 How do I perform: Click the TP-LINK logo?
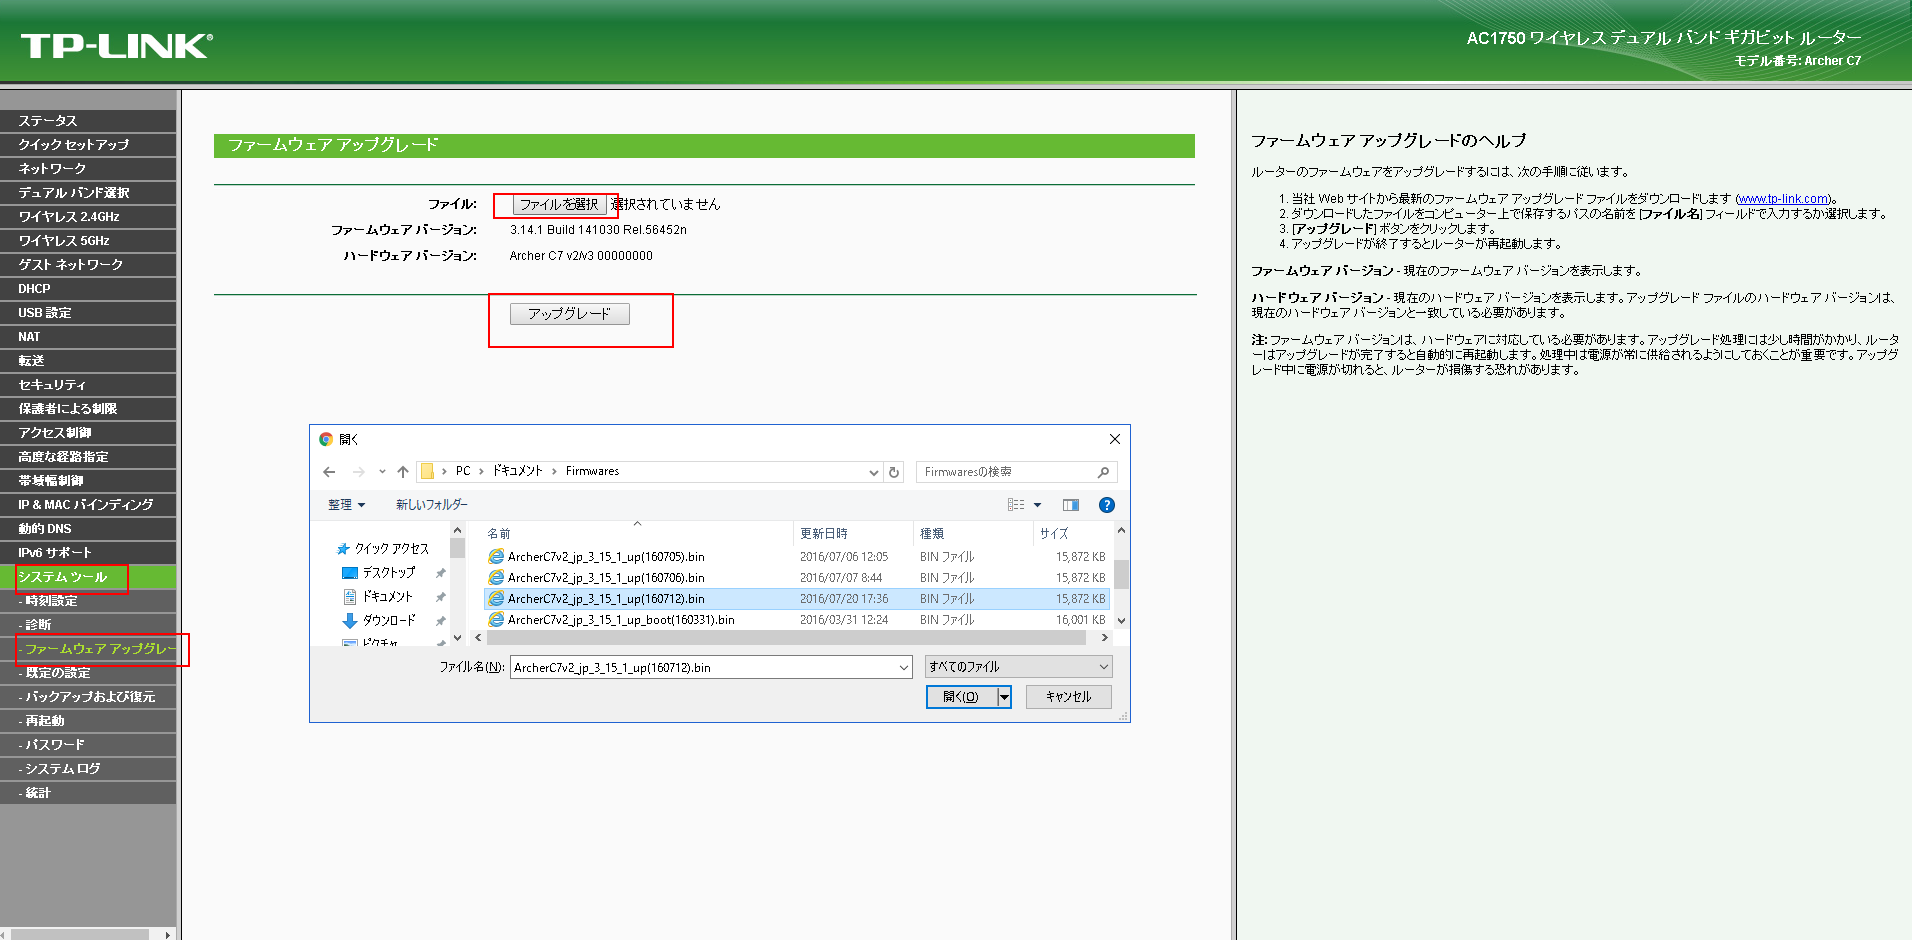117,46
